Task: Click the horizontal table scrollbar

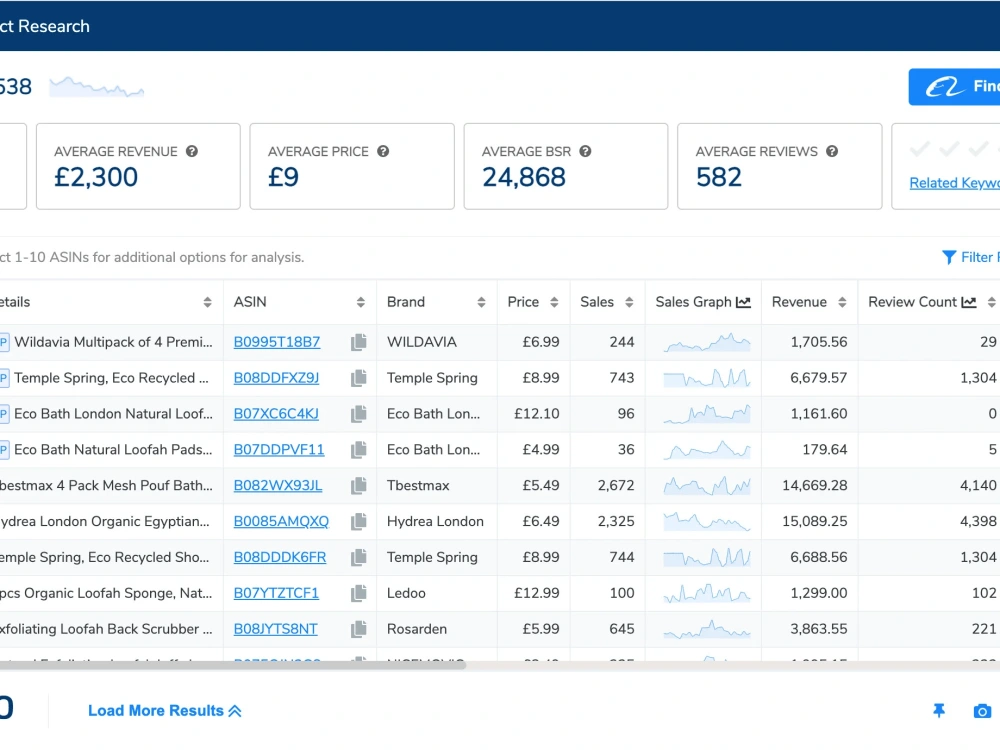Action: [233, 665]
